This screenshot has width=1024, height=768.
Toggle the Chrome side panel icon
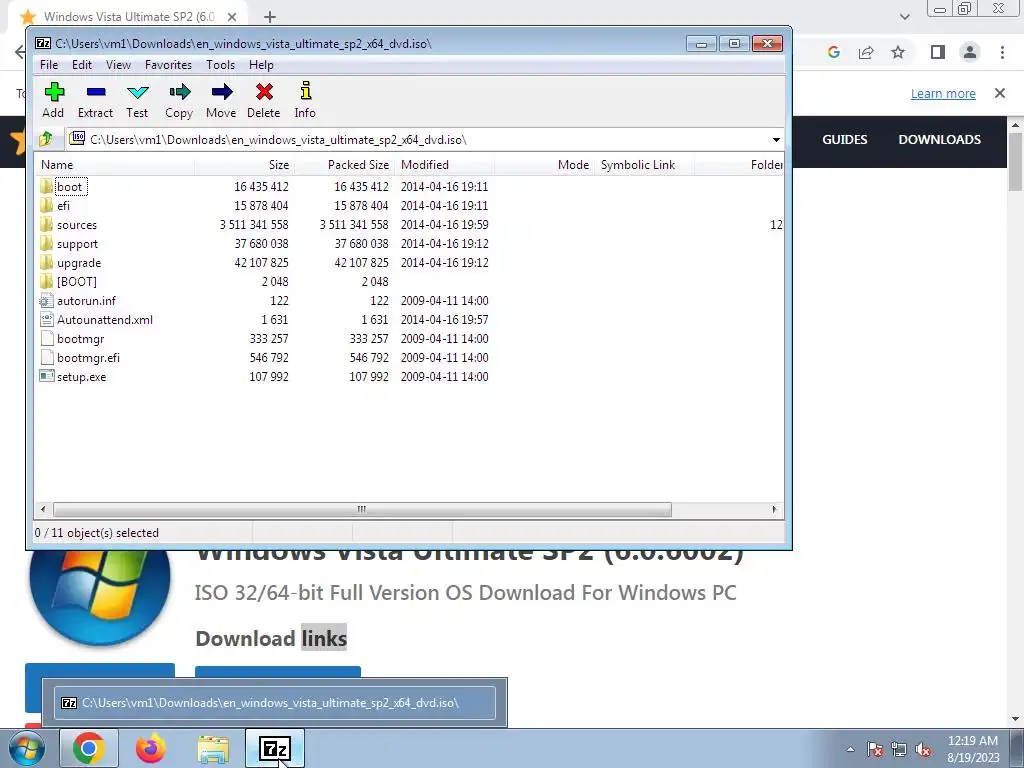938,52
